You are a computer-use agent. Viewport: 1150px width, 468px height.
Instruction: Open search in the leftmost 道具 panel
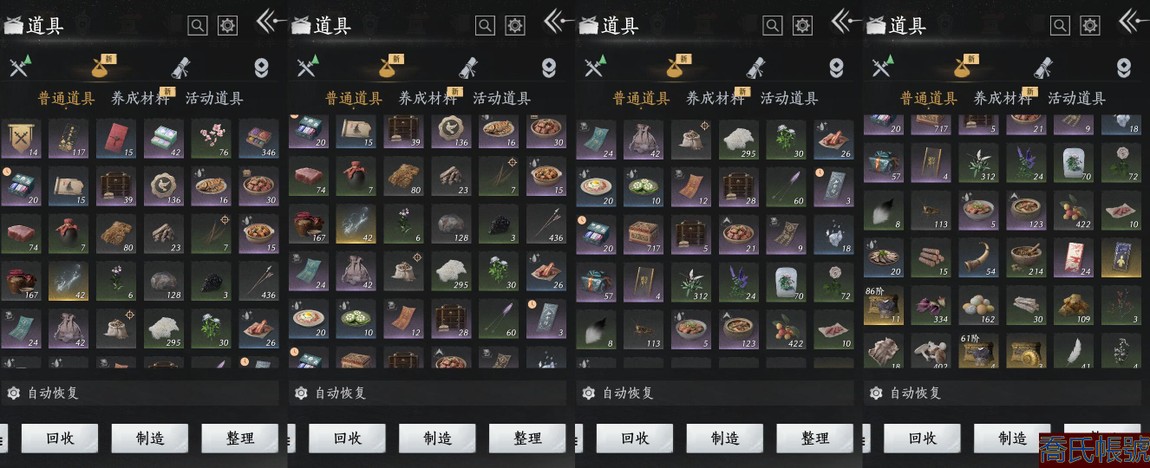coord(197,26)
